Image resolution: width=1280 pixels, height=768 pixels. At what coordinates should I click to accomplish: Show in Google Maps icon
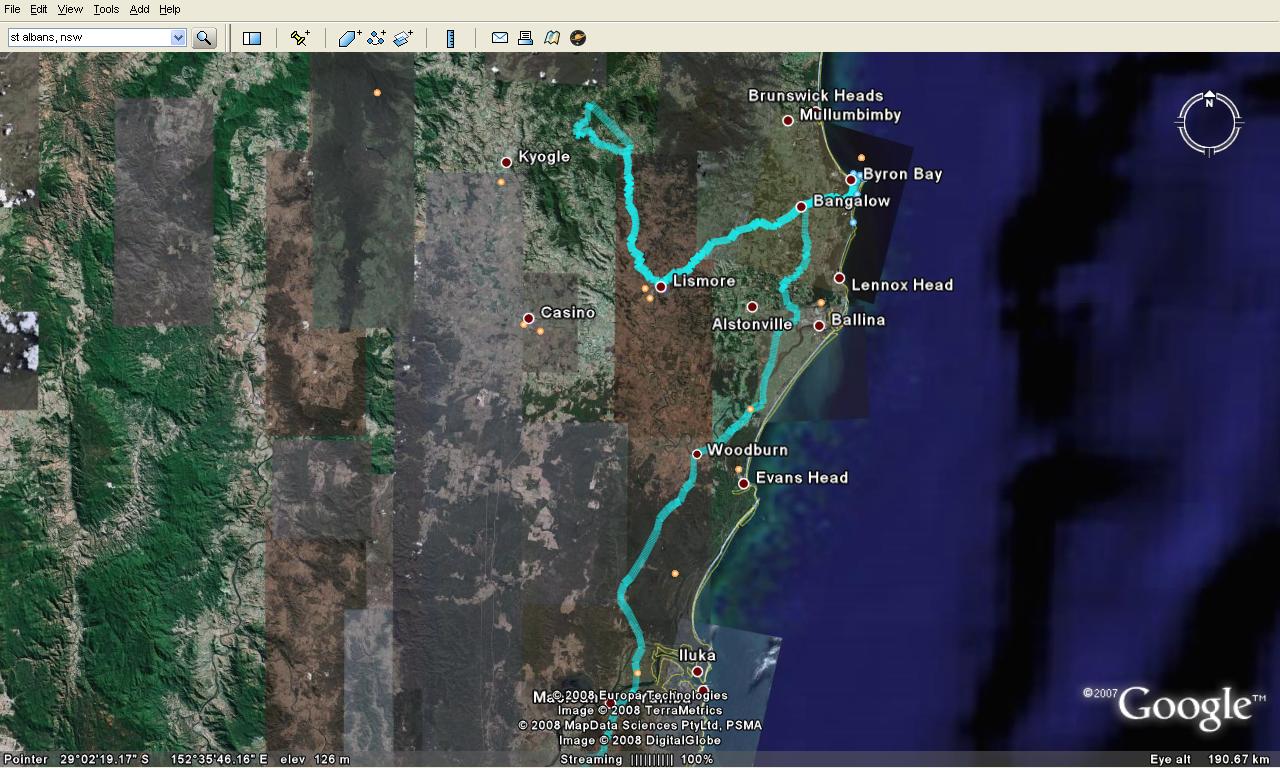point(552,38)
